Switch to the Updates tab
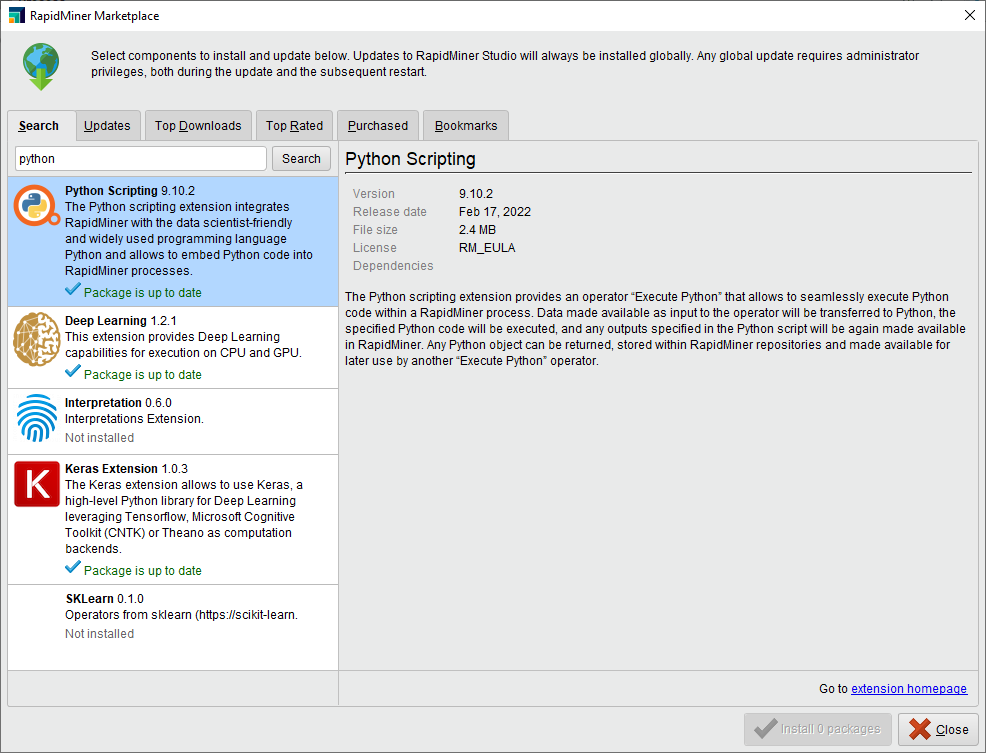The image size is (986, 753). pos(107,125)
